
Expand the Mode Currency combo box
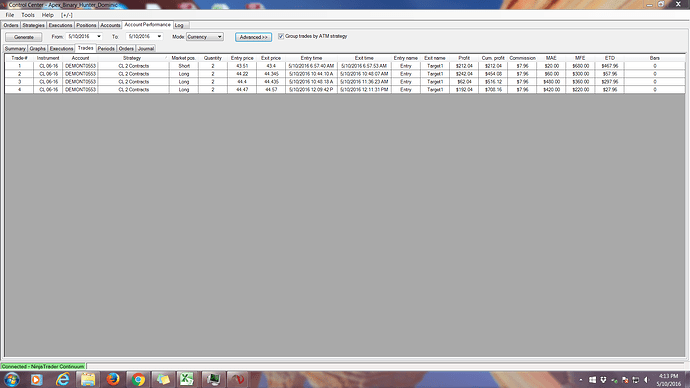[205, 37]
